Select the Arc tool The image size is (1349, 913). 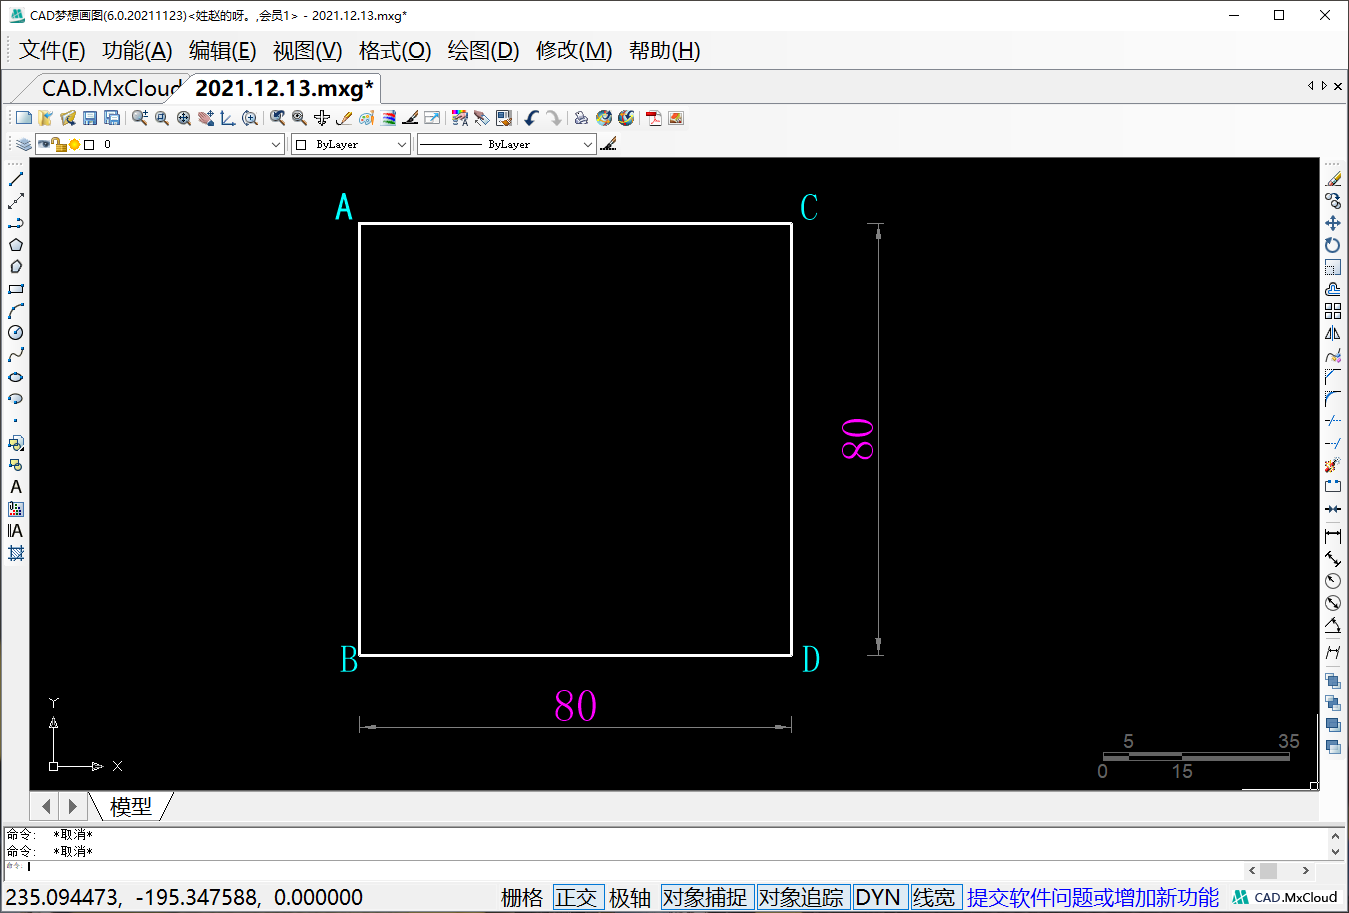click(16, 311)
